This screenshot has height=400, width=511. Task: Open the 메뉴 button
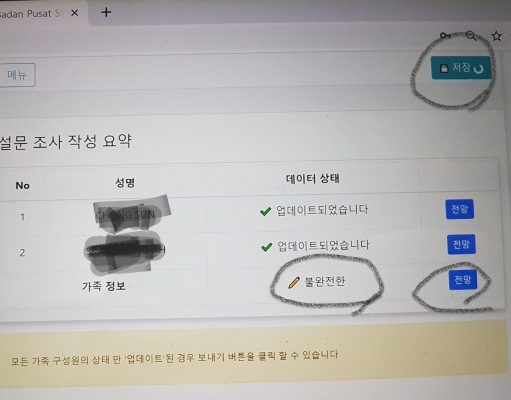(x=17, y=75)
